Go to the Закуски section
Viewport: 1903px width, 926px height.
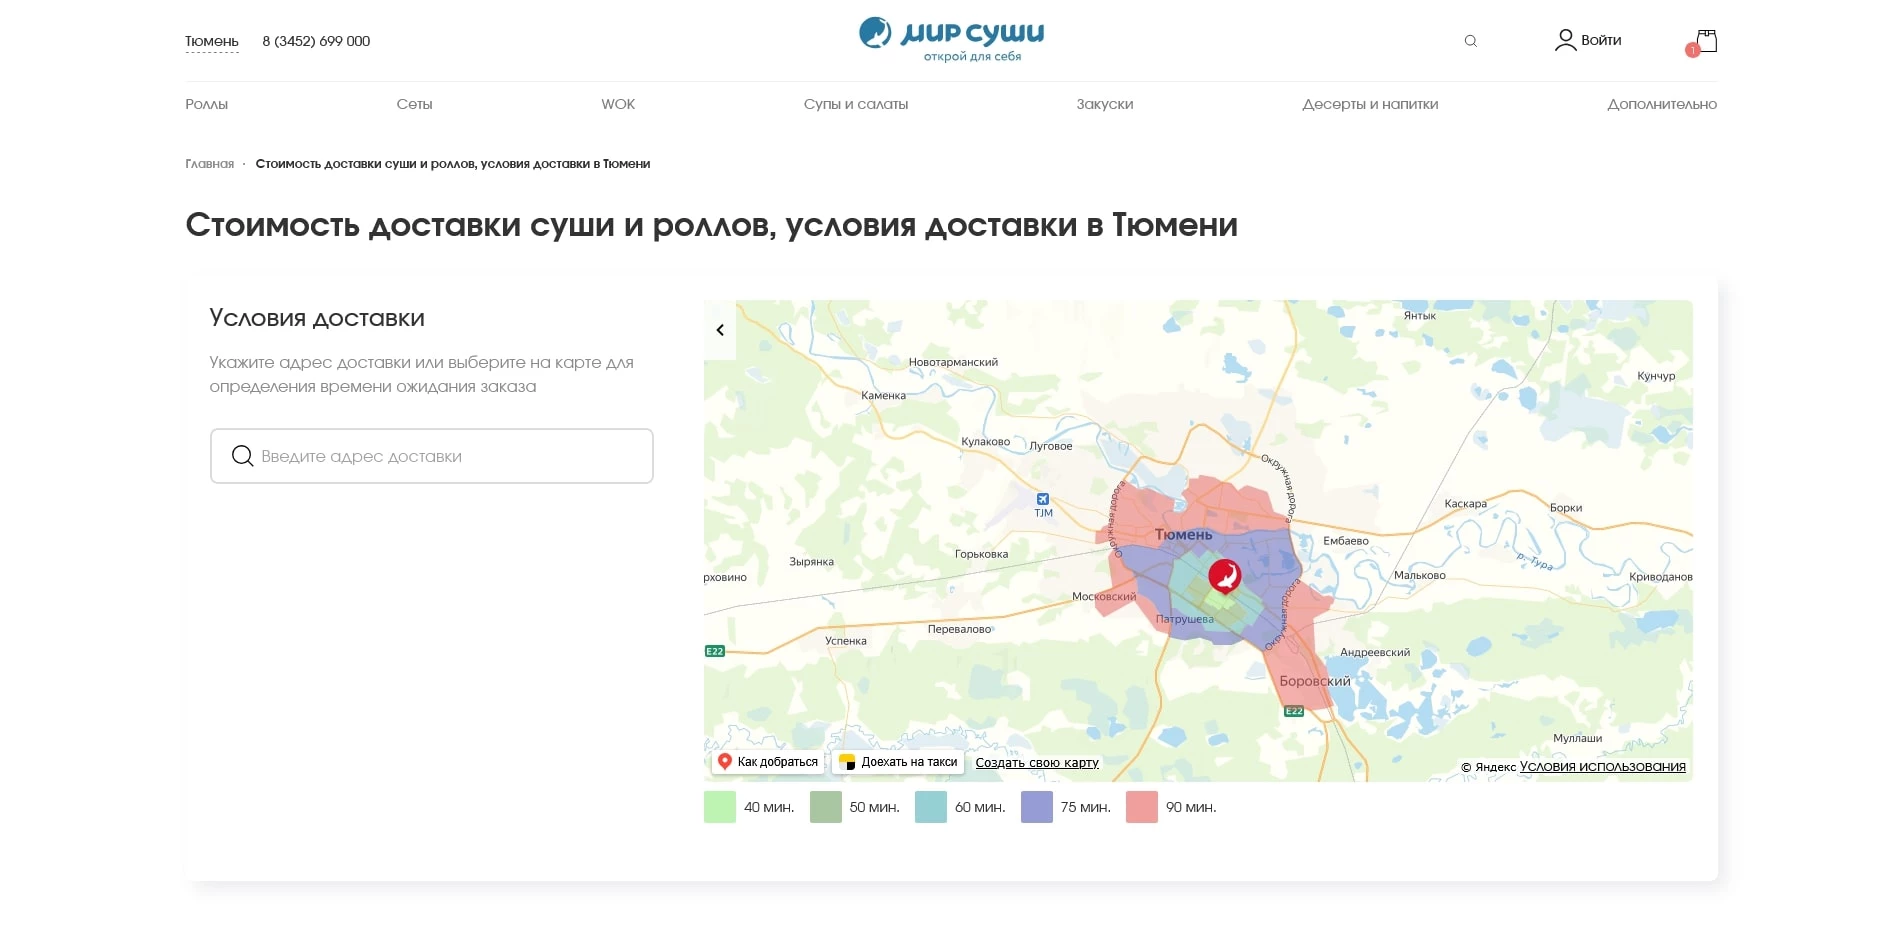point(1104,104)
